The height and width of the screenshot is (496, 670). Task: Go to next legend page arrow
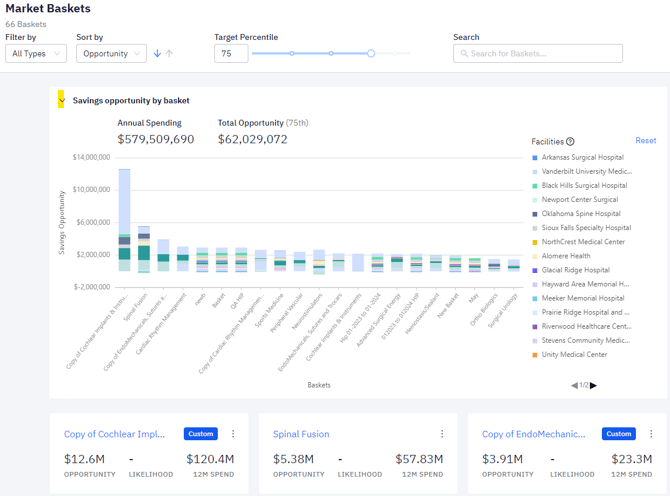coord(593,385)
